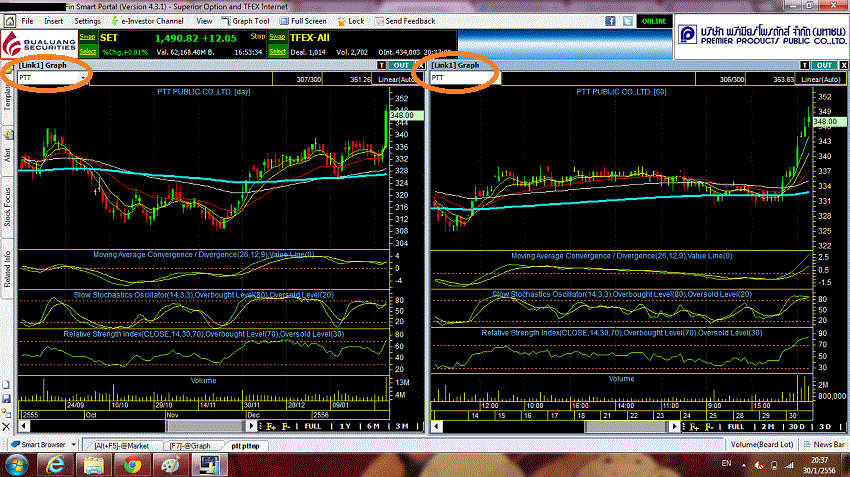Click F- zoom out on right graph
Screen dimensions: 850x477
[709, 427]
